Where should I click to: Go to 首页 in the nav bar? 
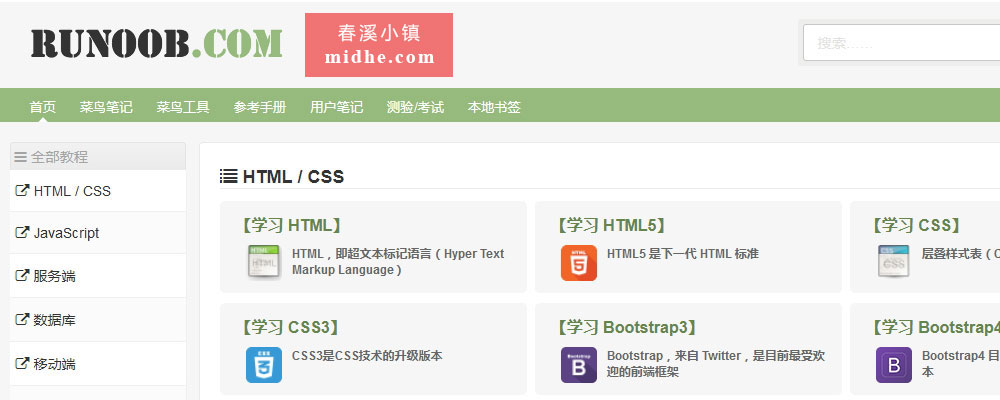(43, 107)
